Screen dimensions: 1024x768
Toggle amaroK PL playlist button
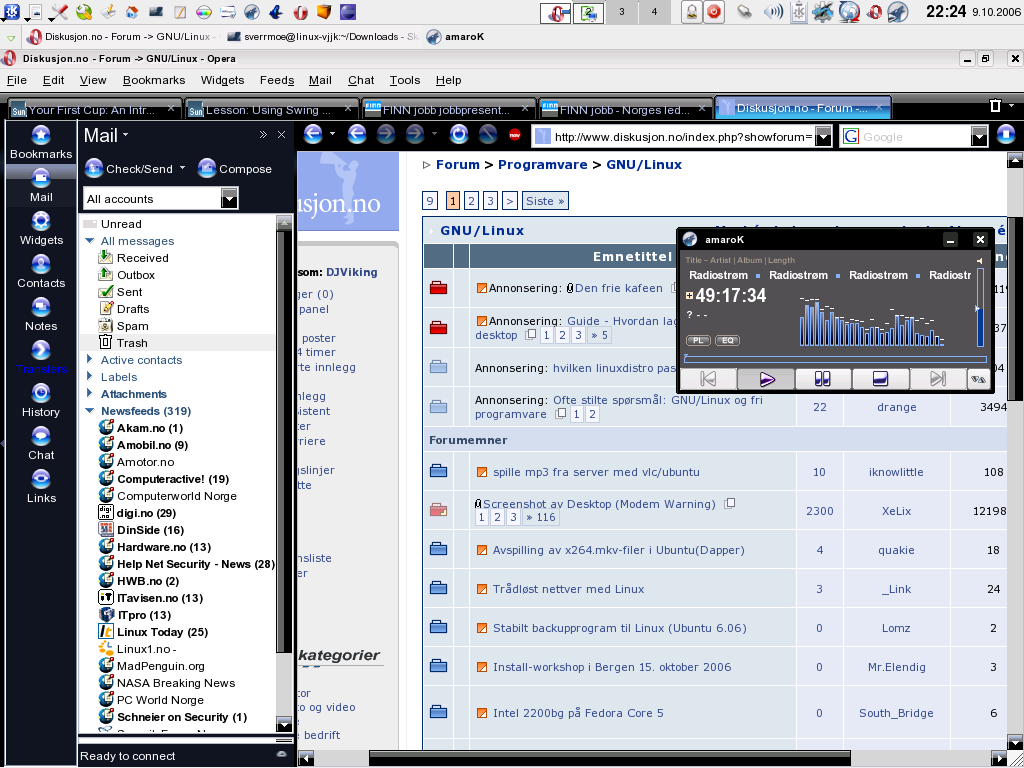698,340
